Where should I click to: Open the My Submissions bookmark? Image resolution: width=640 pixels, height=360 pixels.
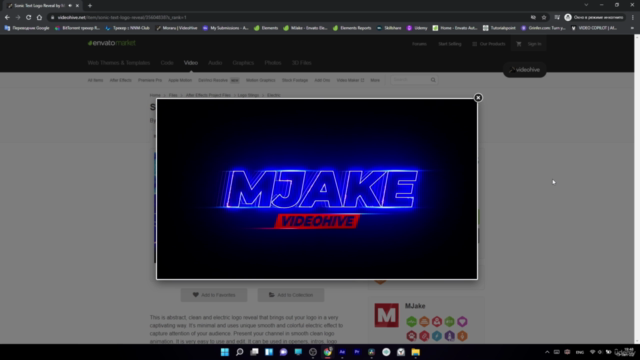click(x=226, y=28)
